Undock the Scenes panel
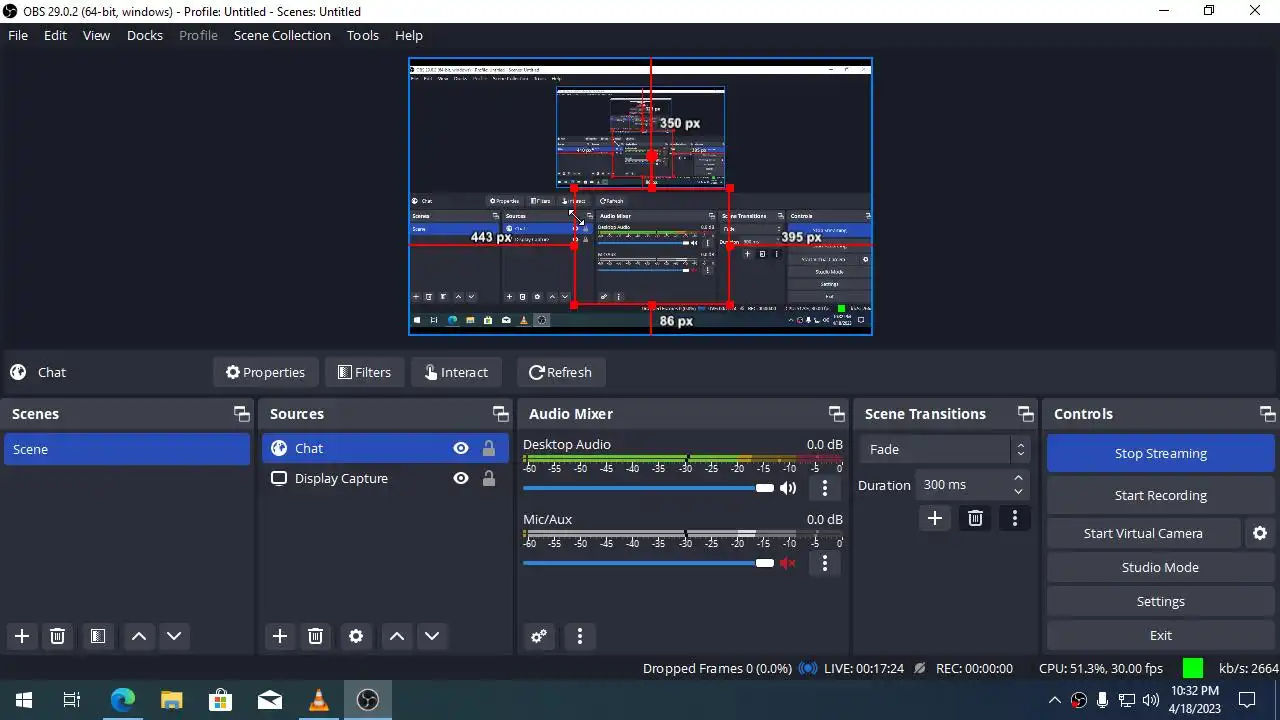This screenshot has width=1280, height=720. point(241,414)
